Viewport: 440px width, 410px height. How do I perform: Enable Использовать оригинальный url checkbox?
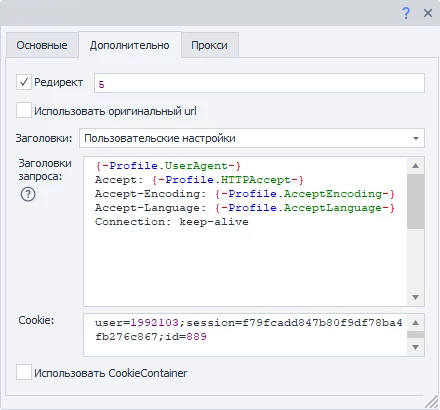click(x=24, y=110)
